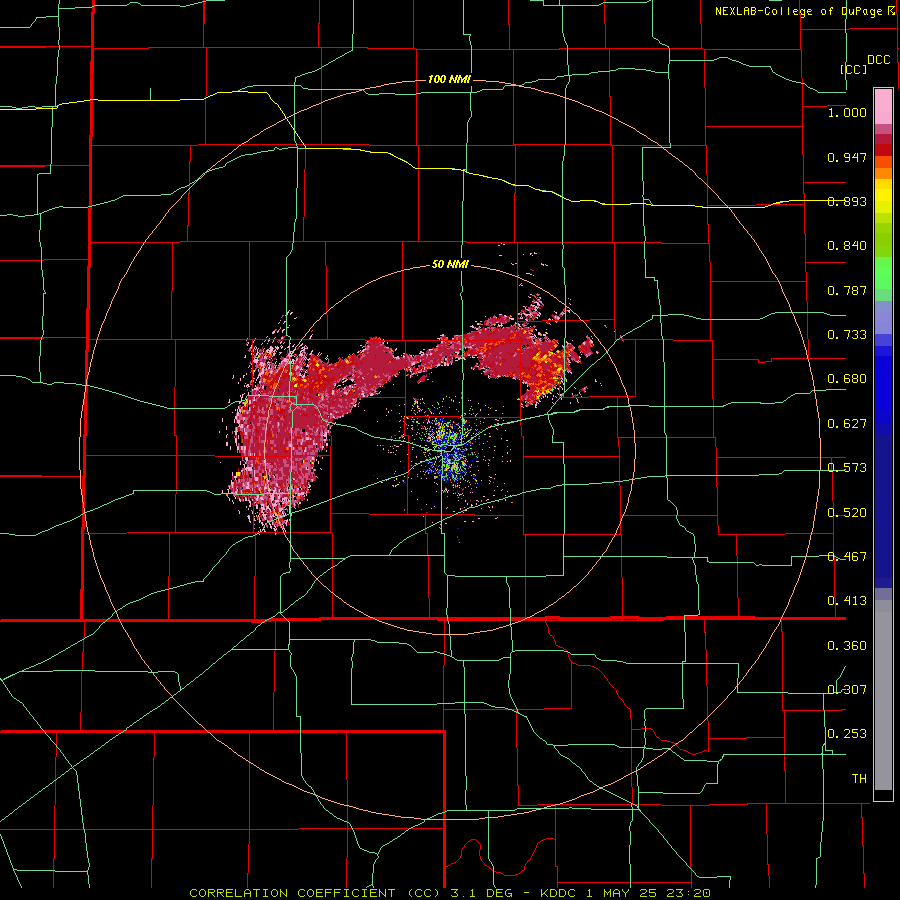Image resolution: width=900 pixels, height=900 pixels.
Task: Click the DCC label above the color scale
Action: (x=879, y=60)
